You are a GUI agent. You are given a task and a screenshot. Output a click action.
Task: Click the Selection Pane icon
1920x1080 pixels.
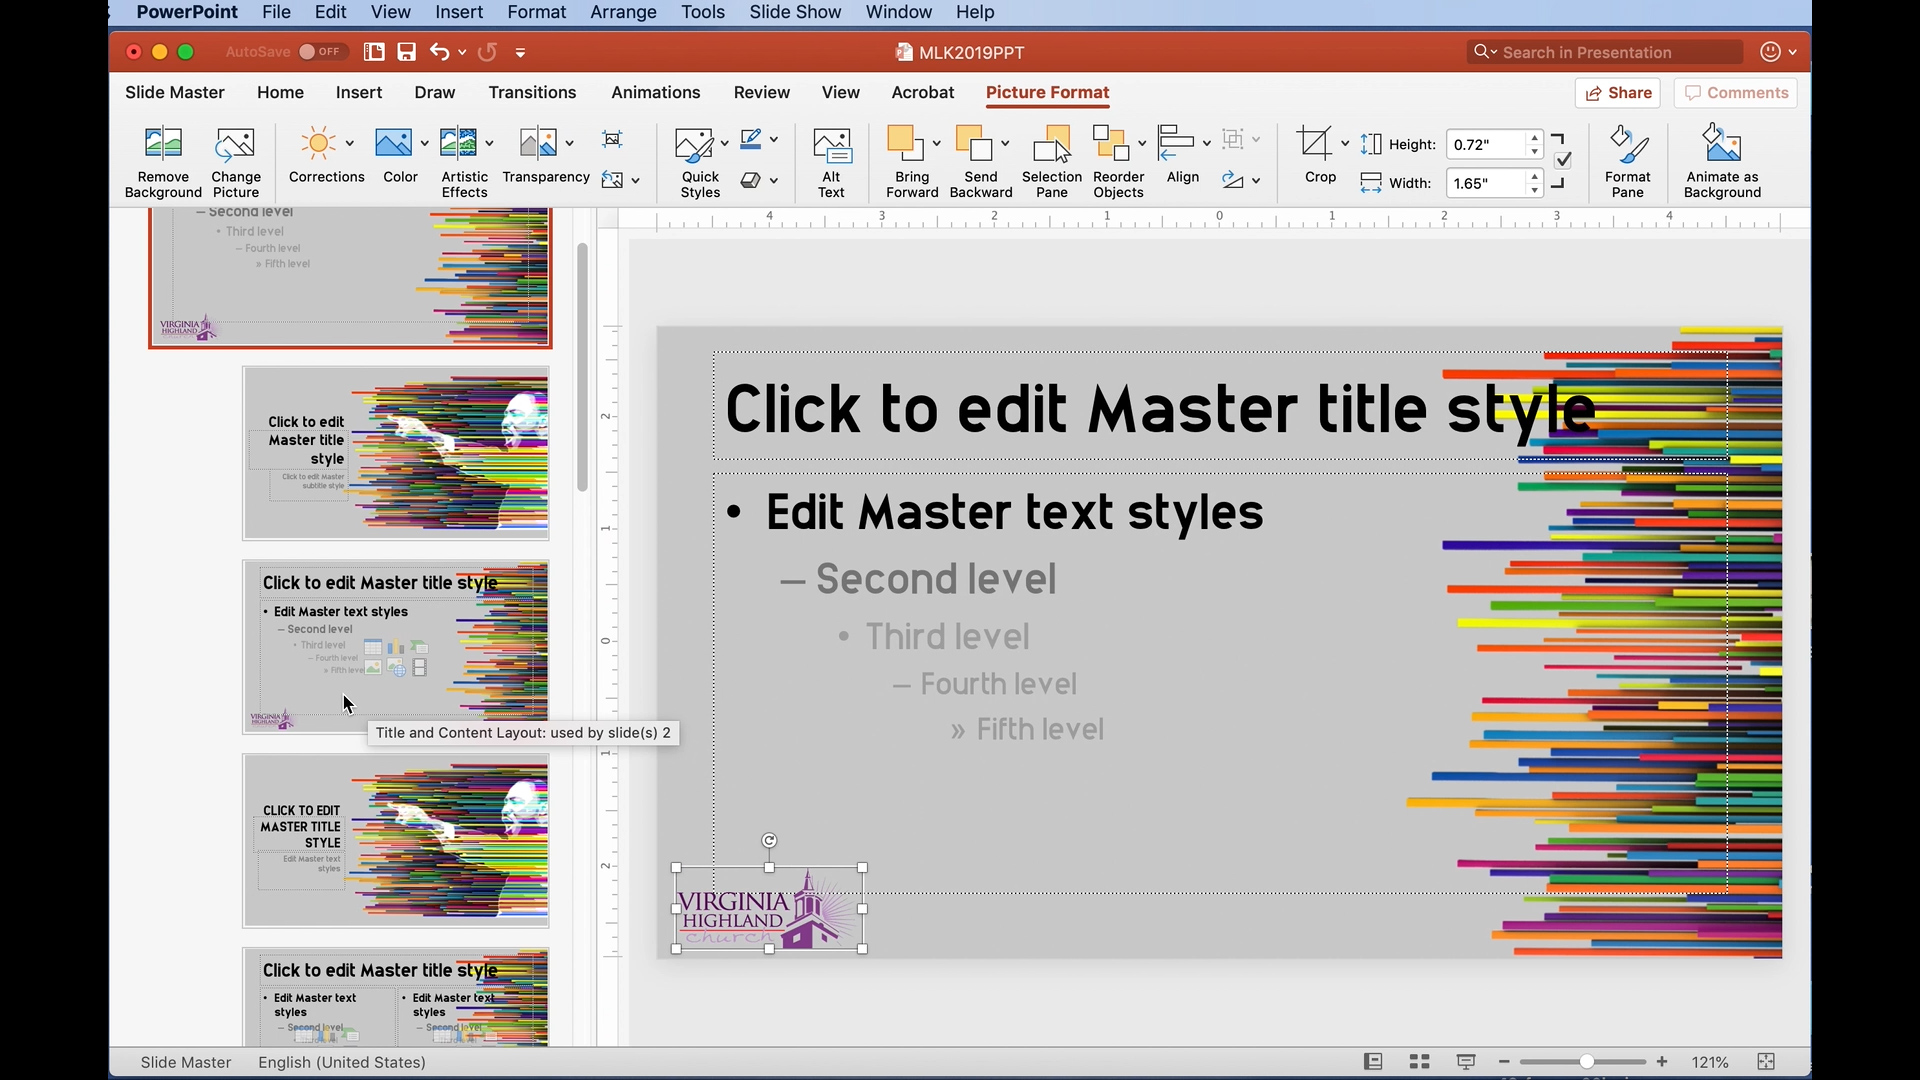[x=1051, y=158]
